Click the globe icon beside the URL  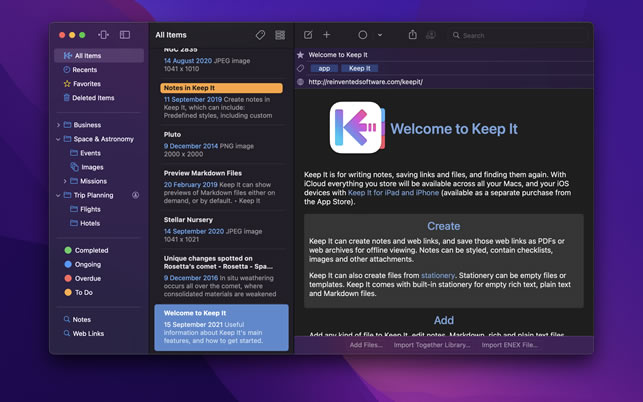[x=301, y=82]
